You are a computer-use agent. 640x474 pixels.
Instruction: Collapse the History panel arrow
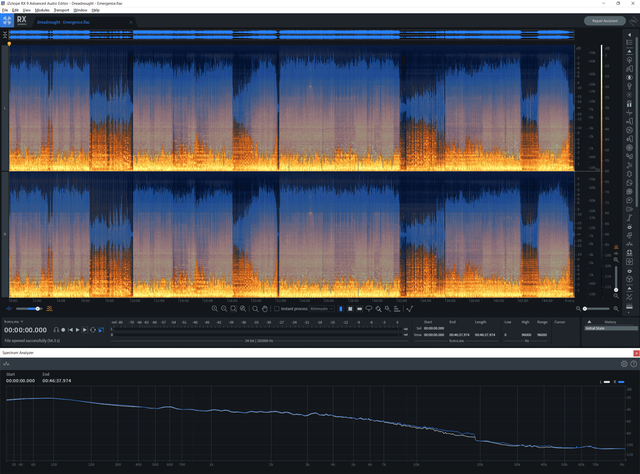589,322
